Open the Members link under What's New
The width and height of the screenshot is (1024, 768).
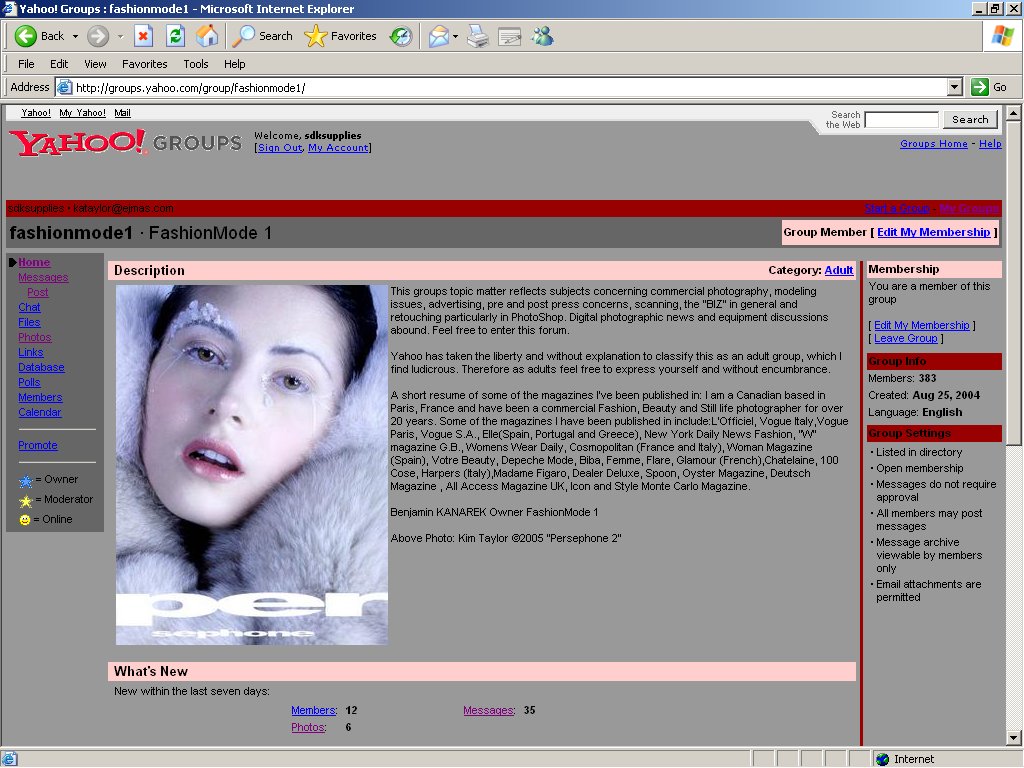coord(313,711)
